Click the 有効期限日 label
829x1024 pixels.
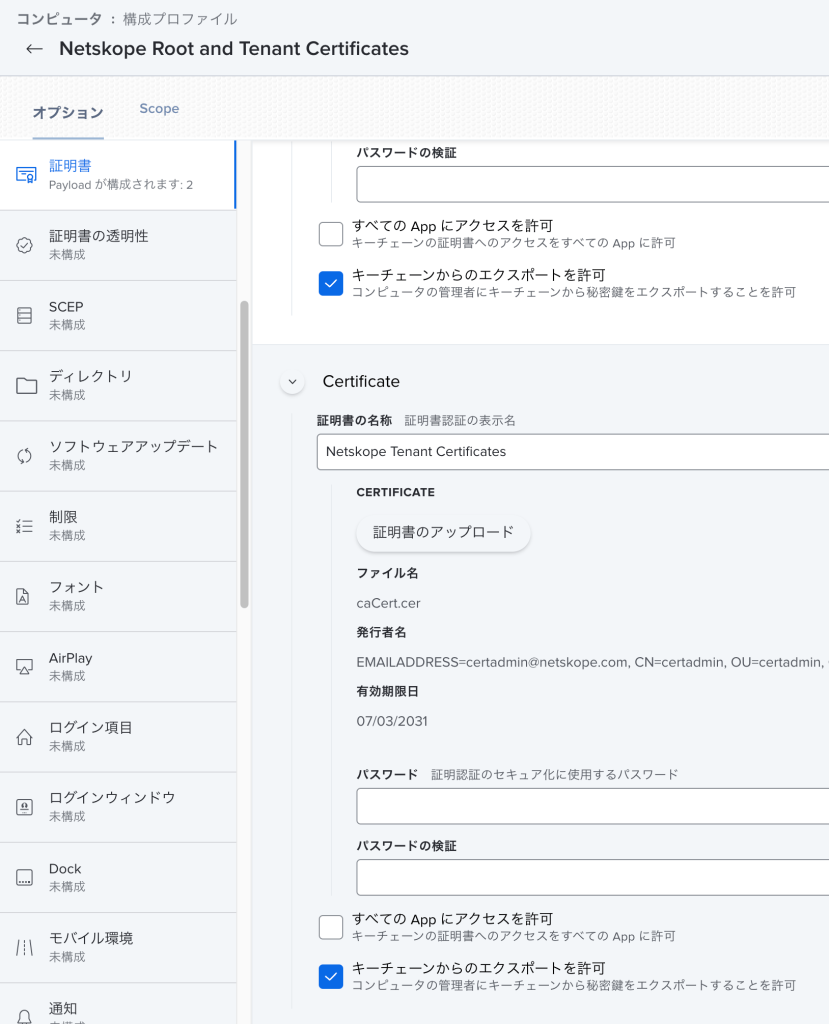(x=387, y=691)
